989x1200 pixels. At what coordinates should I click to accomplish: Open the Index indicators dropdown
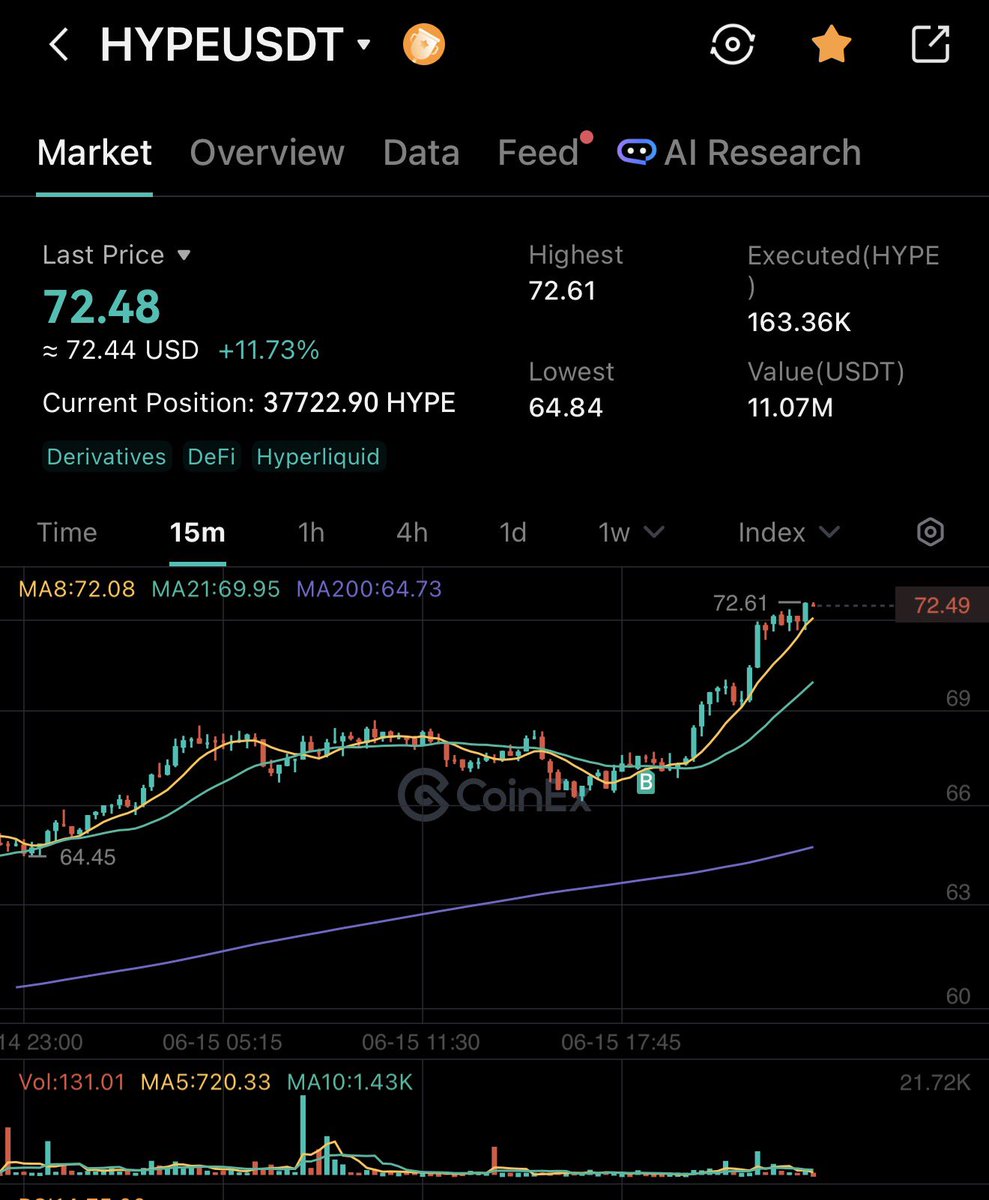click(788, 532)
